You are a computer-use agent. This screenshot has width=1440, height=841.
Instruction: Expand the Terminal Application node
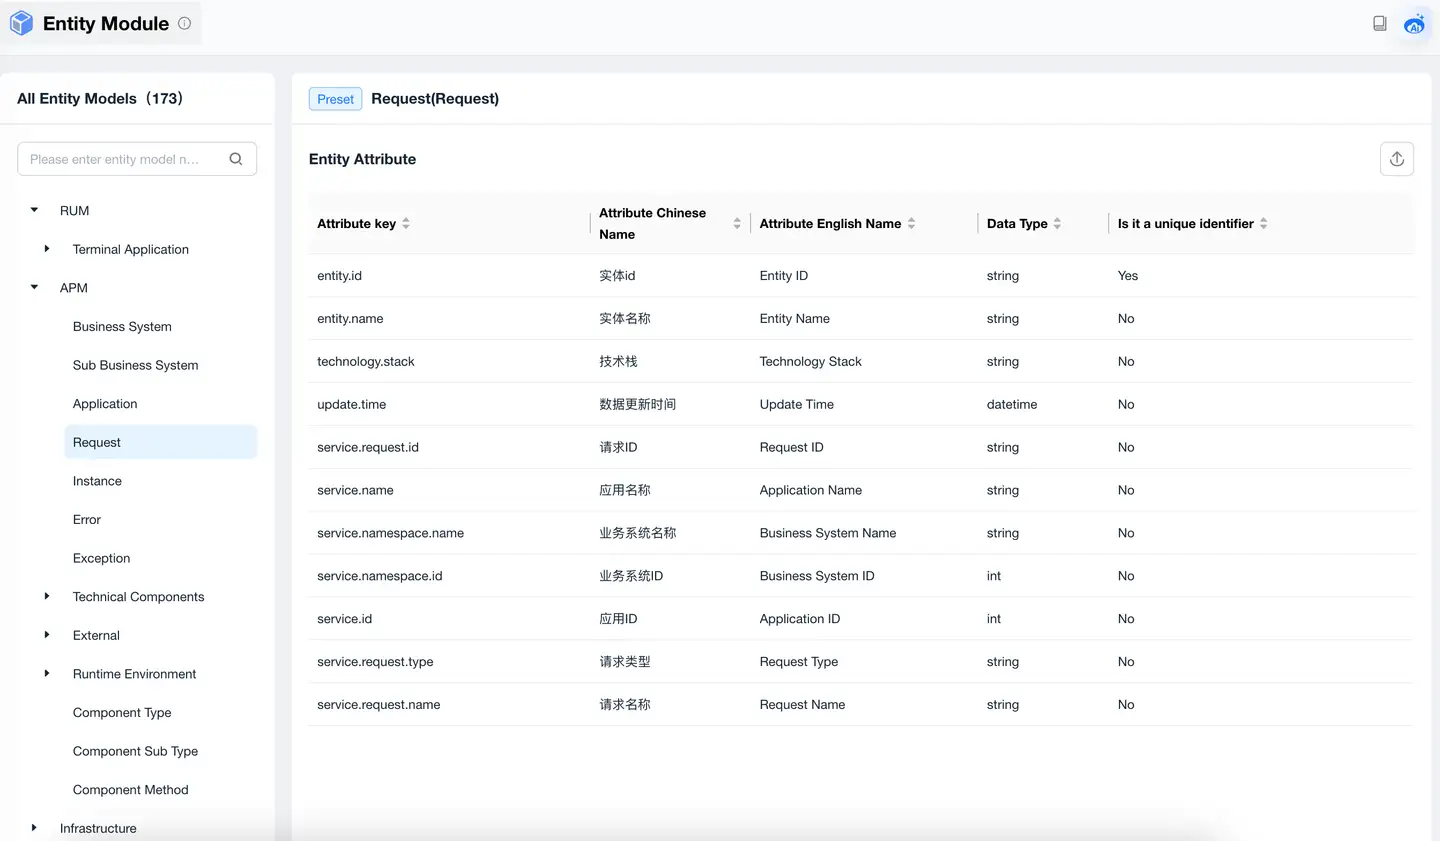tap(47, 249)
